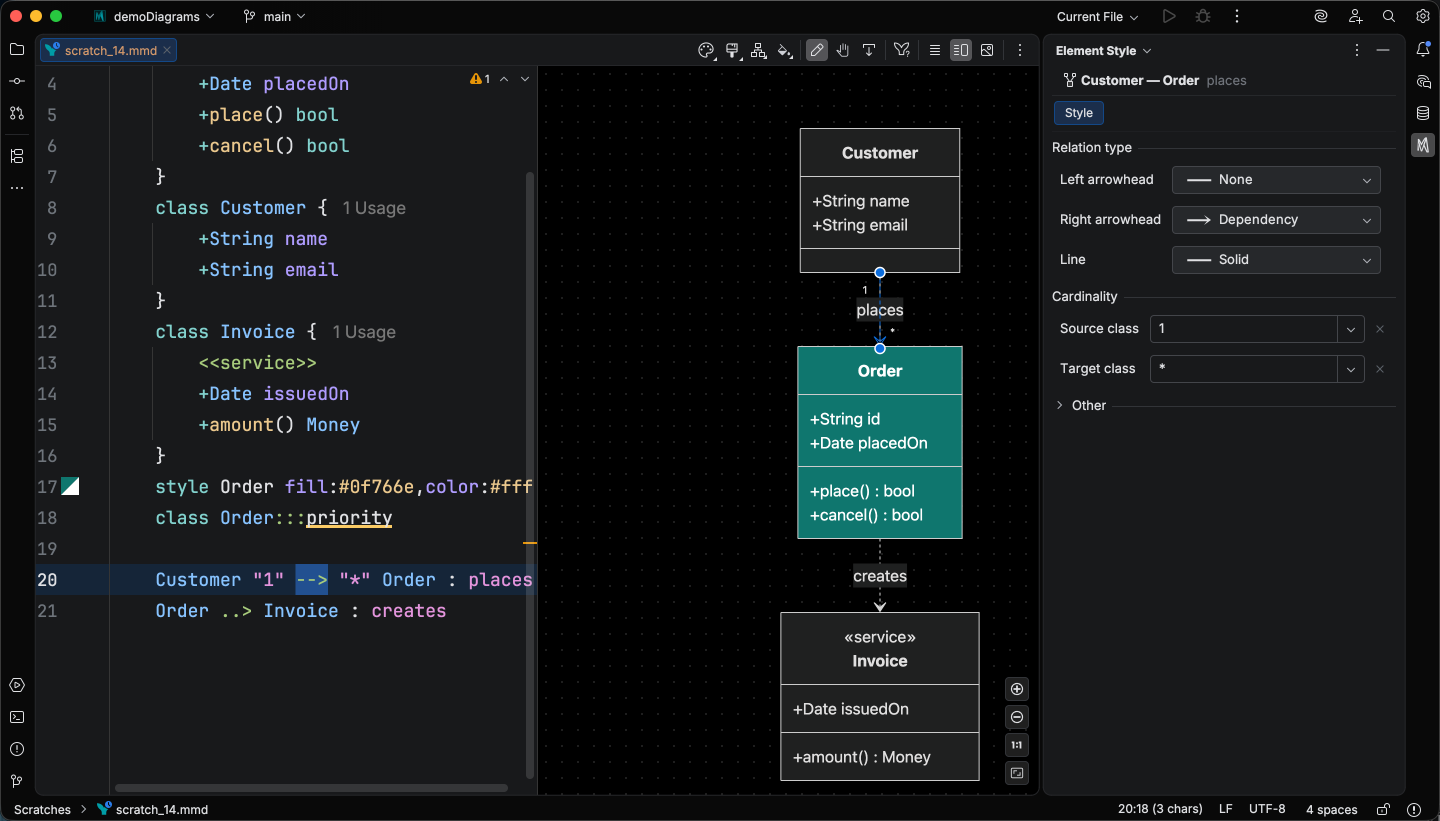Click the paint bucket fill icon
The height and width of the screenshot is (821, 1440).
785,50
